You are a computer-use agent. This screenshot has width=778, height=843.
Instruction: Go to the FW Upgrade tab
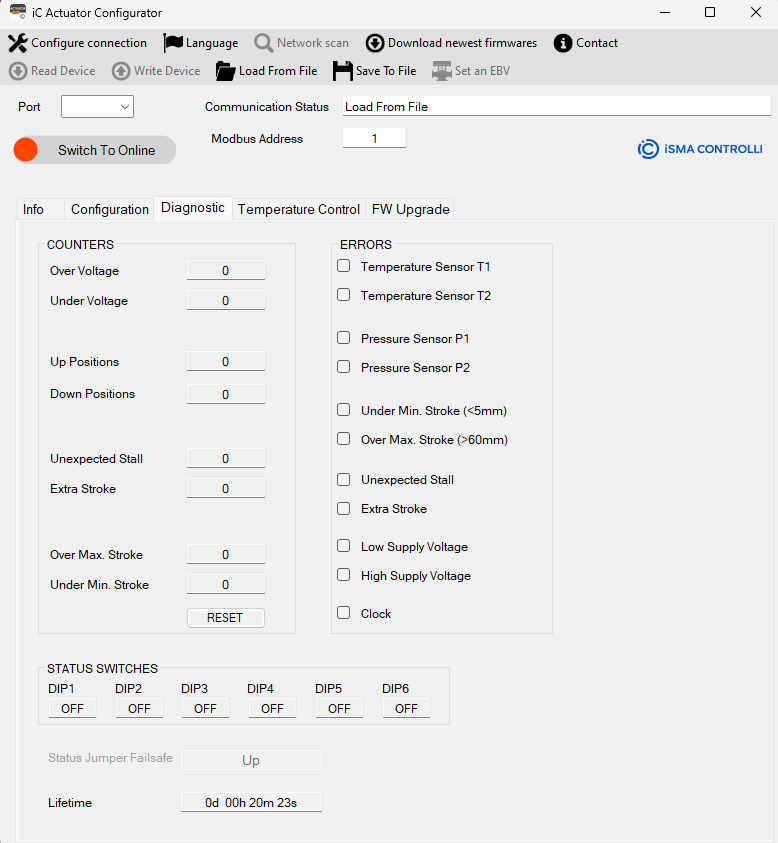410,209
